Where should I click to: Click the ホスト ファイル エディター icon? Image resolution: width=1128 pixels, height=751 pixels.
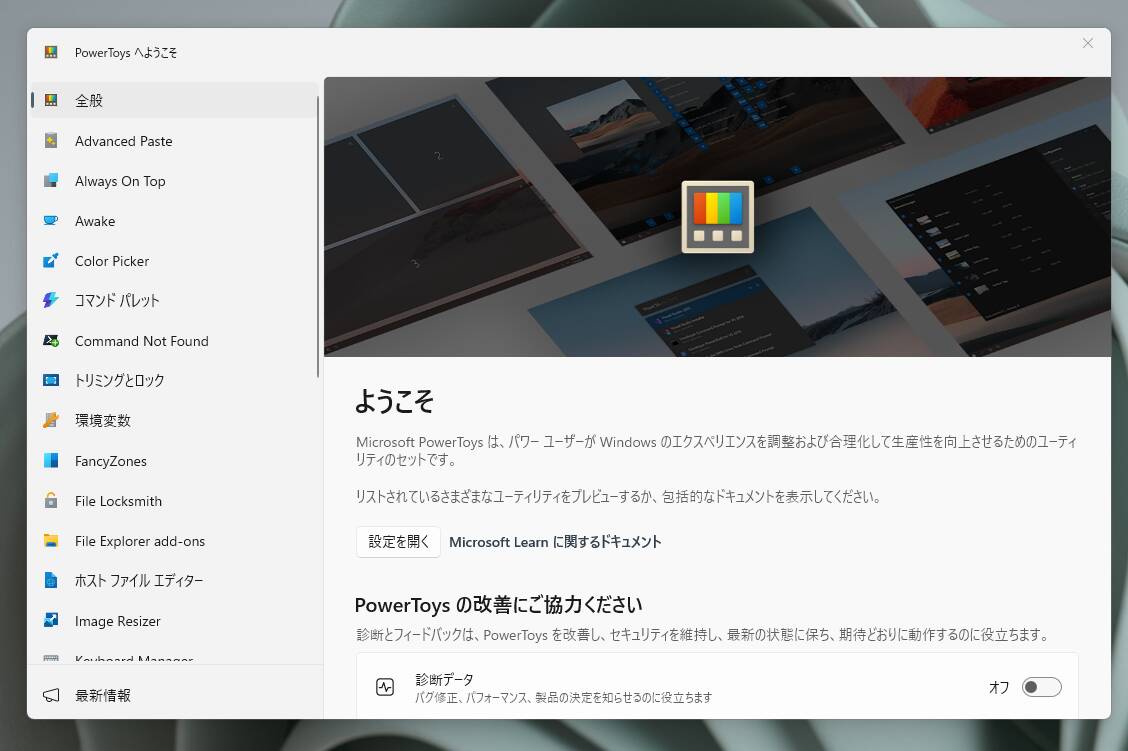(x=50, y=580)
